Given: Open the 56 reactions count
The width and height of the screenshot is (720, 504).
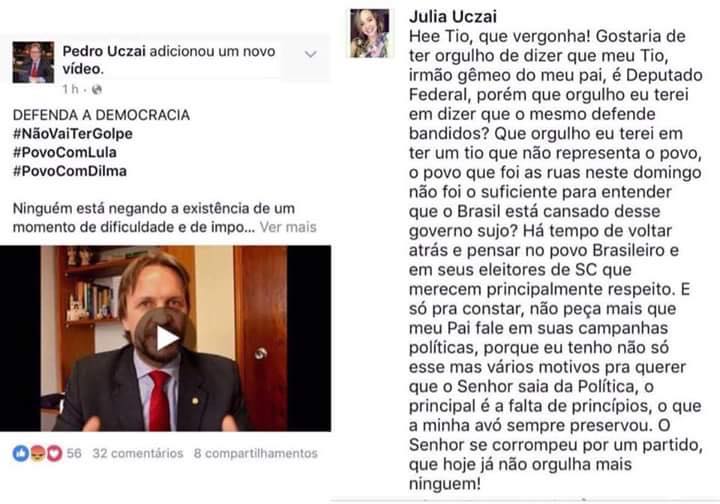Looking at the screenshot, I should [x=74, y=453].
